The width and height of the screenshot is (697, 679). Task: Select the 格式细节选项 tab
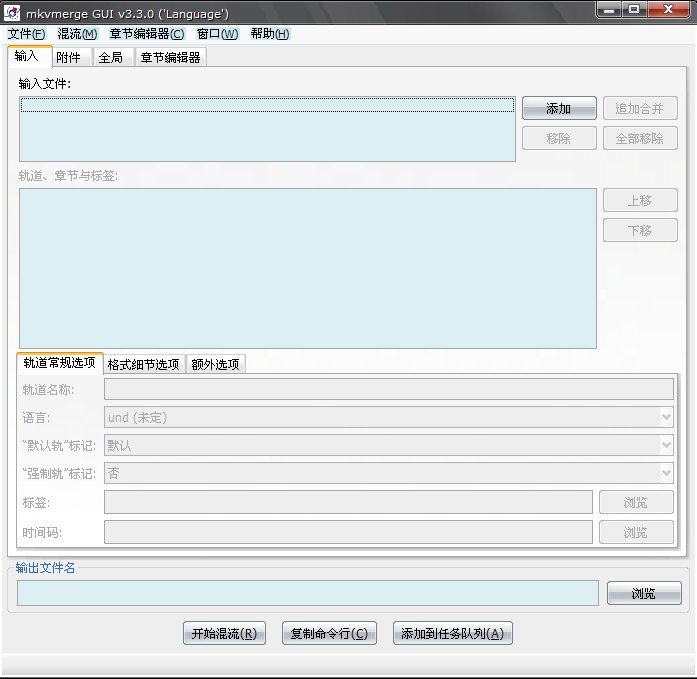point(144,364)
